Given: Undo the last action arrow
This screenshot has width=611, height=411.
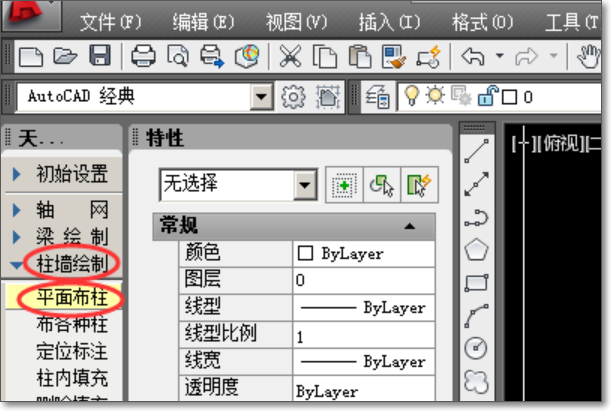Looking at the screenshot, I should 473,56.
